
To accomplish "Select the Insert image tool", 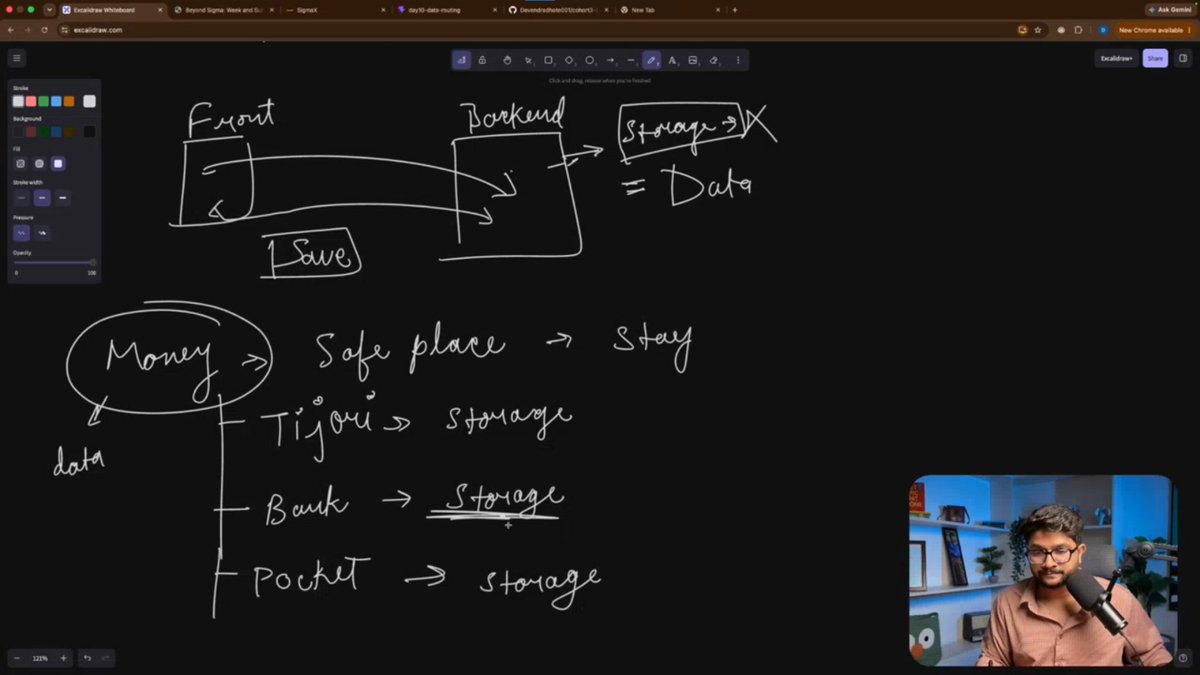I will click(x=693, y=60).
